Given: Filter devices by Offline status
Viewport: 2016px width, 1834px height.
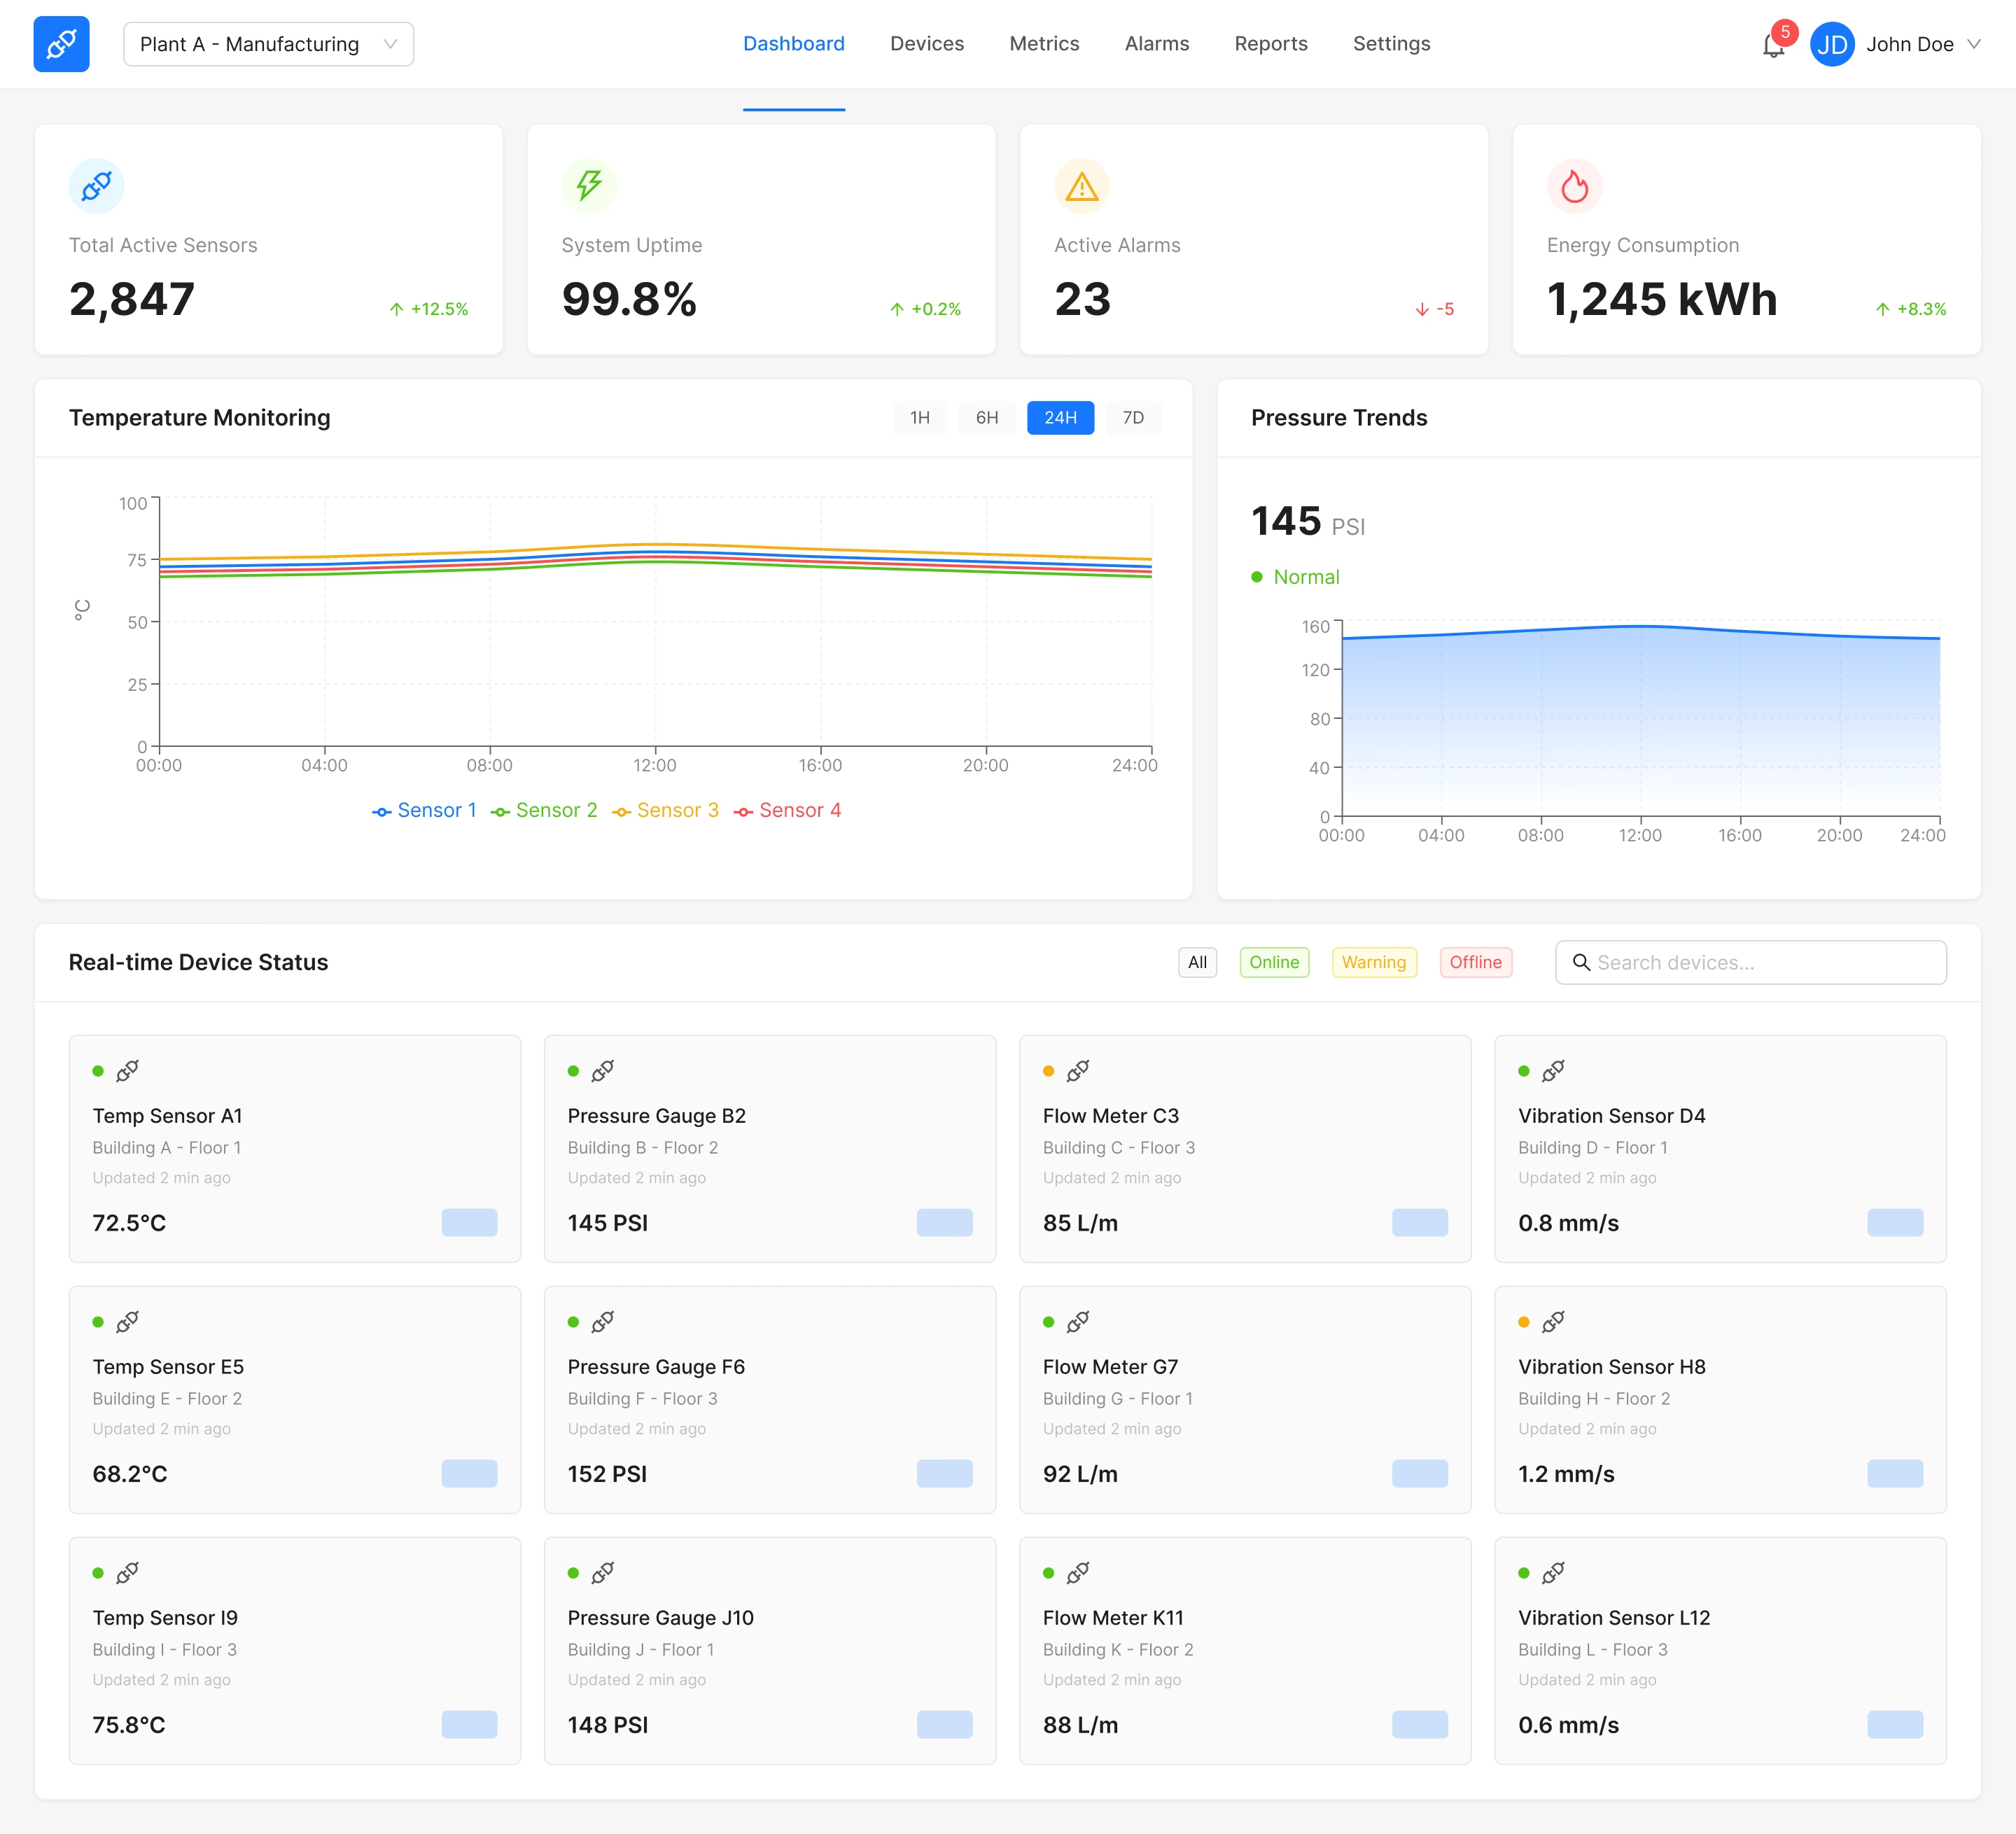Looking at the screenshot, I should (x=1475, y=962).
